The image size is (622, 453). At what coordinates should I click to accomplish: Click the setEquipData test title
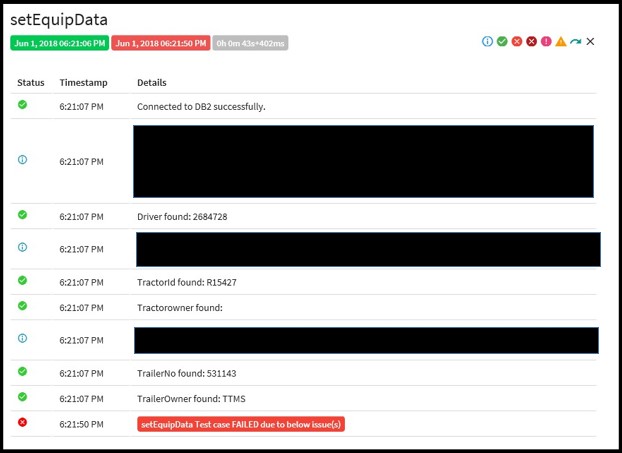[x=59, y=20]
